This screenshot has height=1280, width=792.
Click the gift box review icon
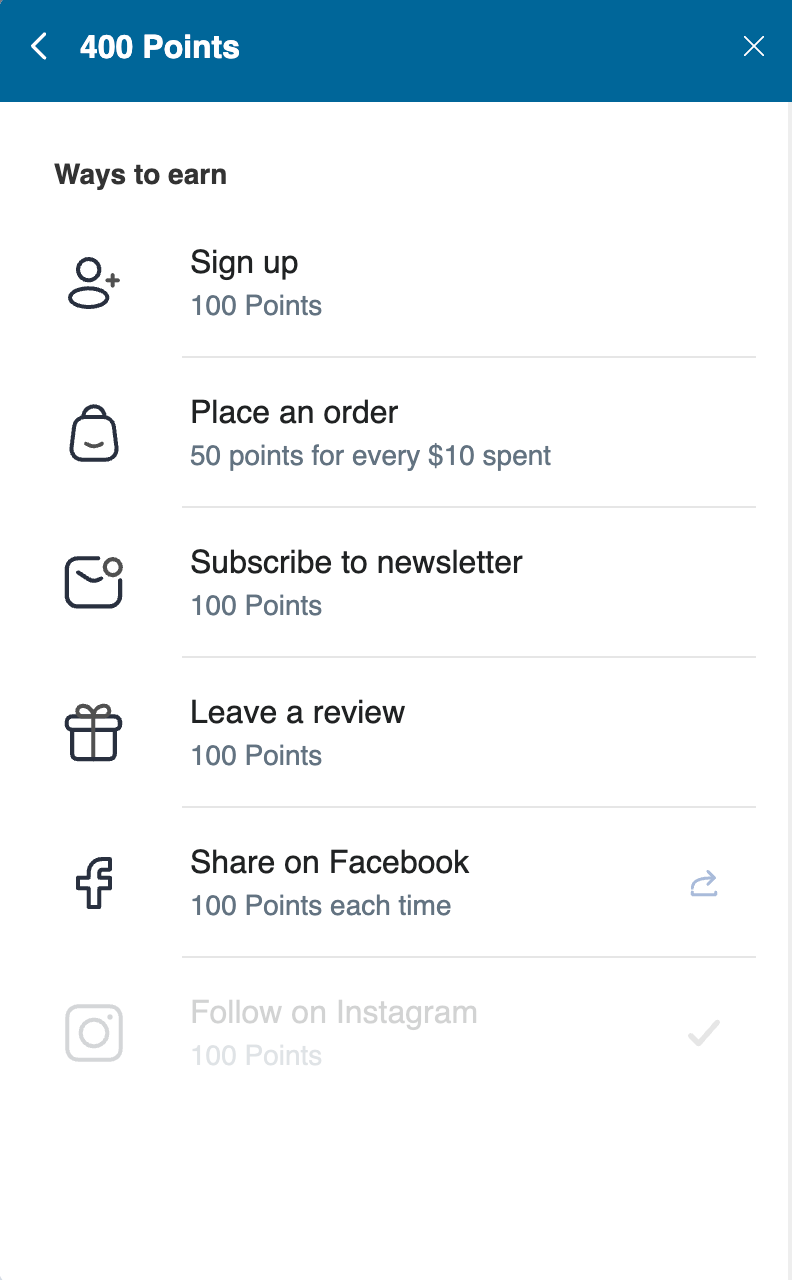[x=94, y=733]
